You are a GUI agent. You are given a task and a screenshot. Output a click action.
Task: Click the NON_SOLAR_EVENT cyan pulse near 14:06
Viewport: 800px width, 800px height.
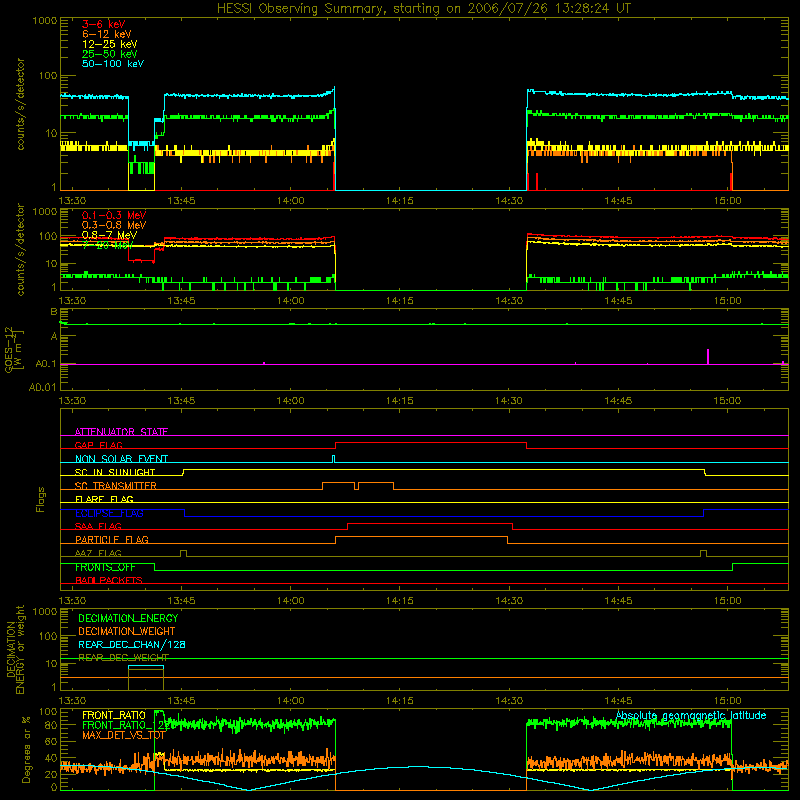[334, 458]
